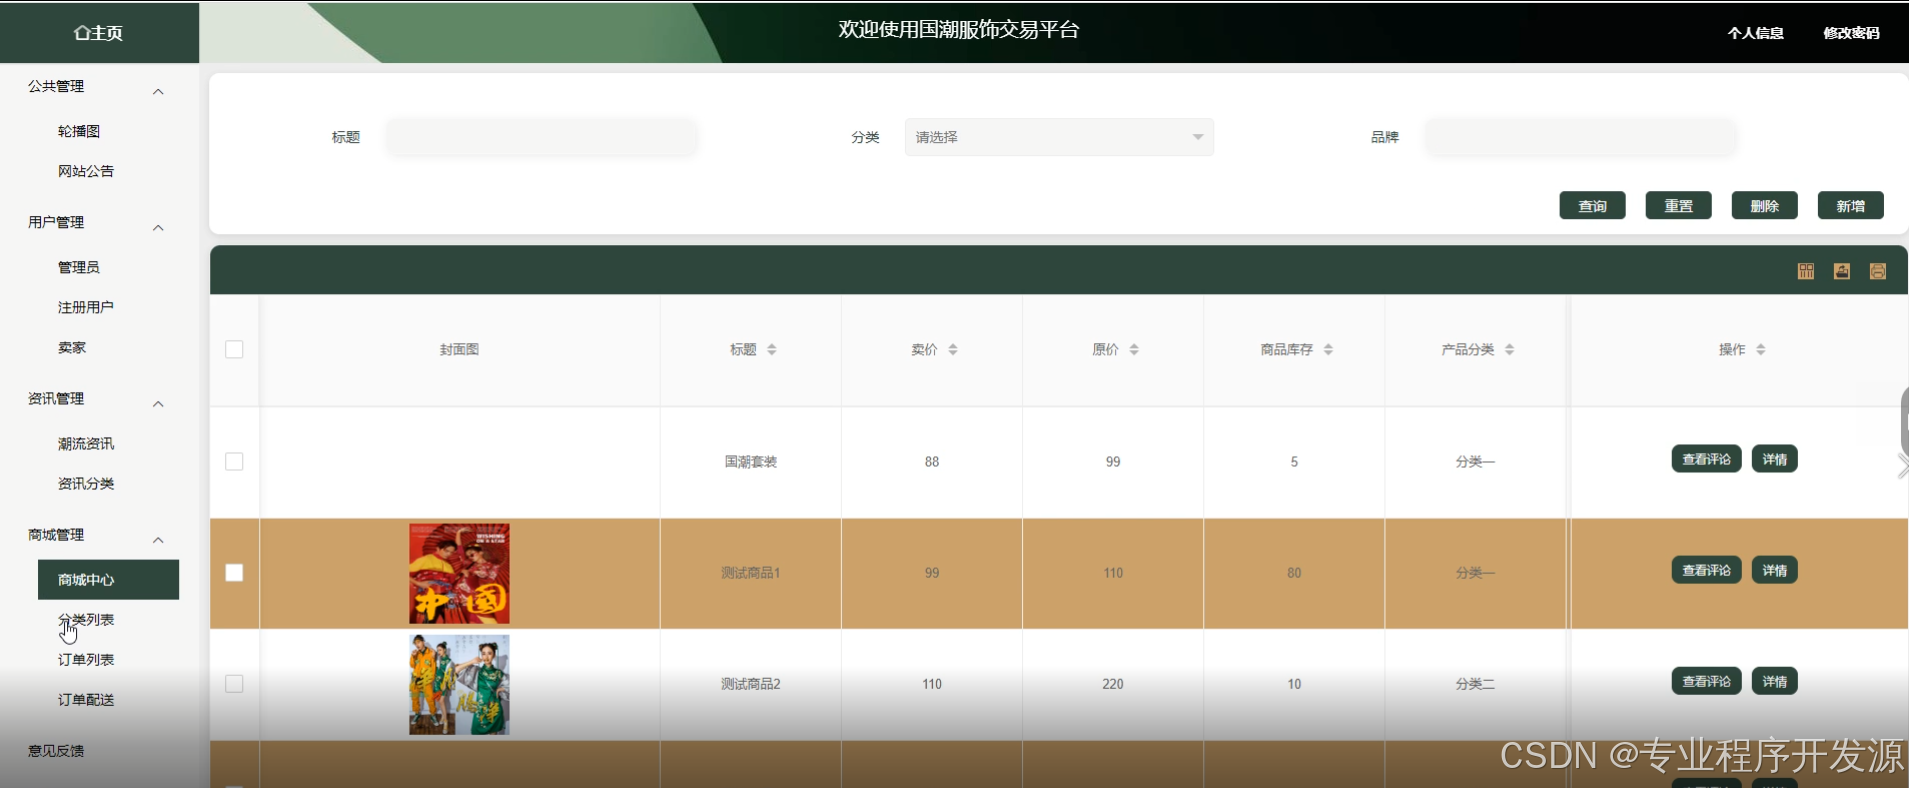Sort by 操作 column arrows
Image resolution: width=1909 pixels, height=788 pixels.
(1761, 350)
